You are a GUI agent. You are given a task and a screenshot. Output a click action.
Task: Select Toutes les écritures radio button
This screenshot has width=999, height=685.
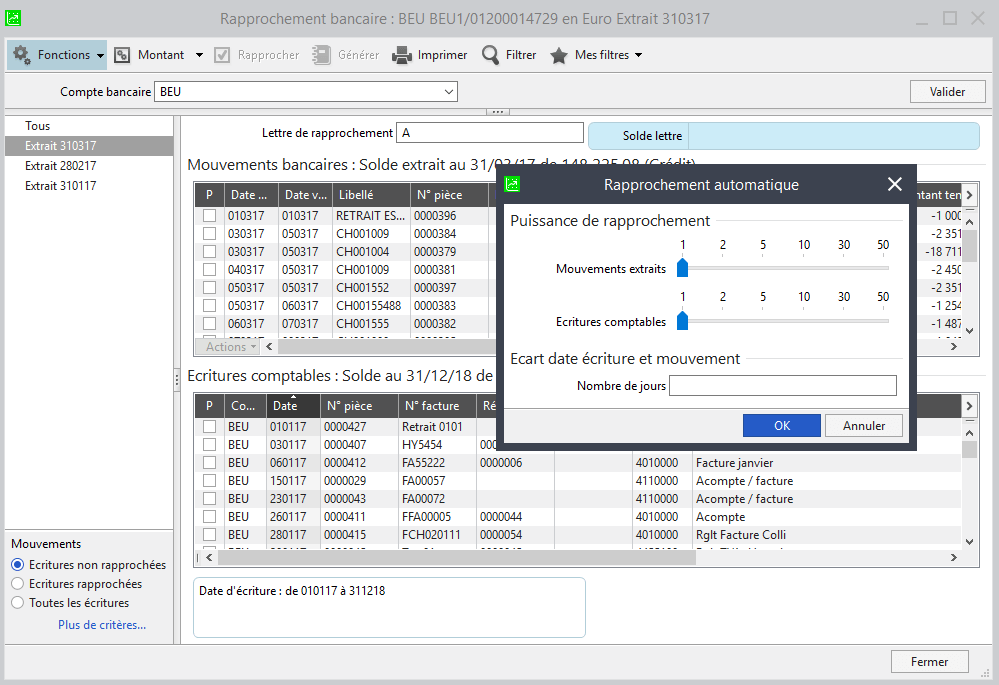[x=17, y=603]
